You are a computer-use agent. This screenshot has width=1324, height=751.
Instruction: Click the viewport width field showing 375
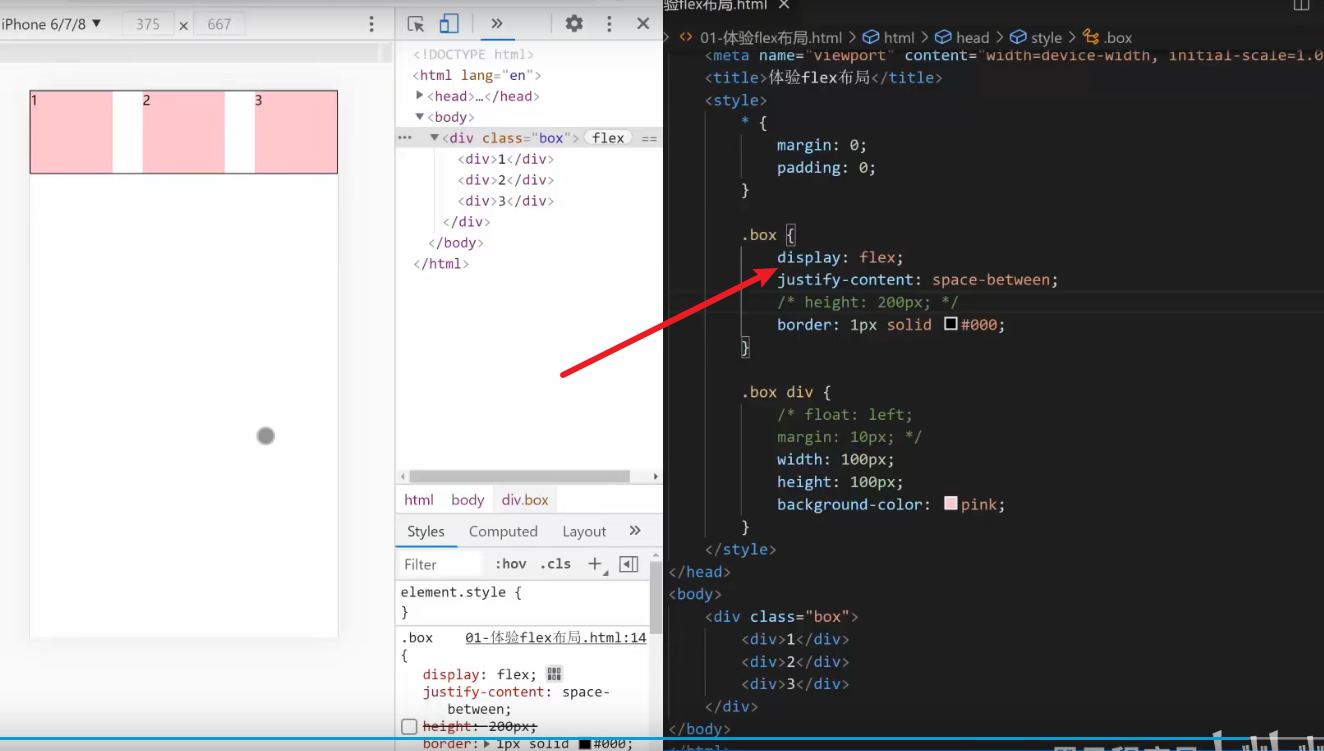coord(148,24)
